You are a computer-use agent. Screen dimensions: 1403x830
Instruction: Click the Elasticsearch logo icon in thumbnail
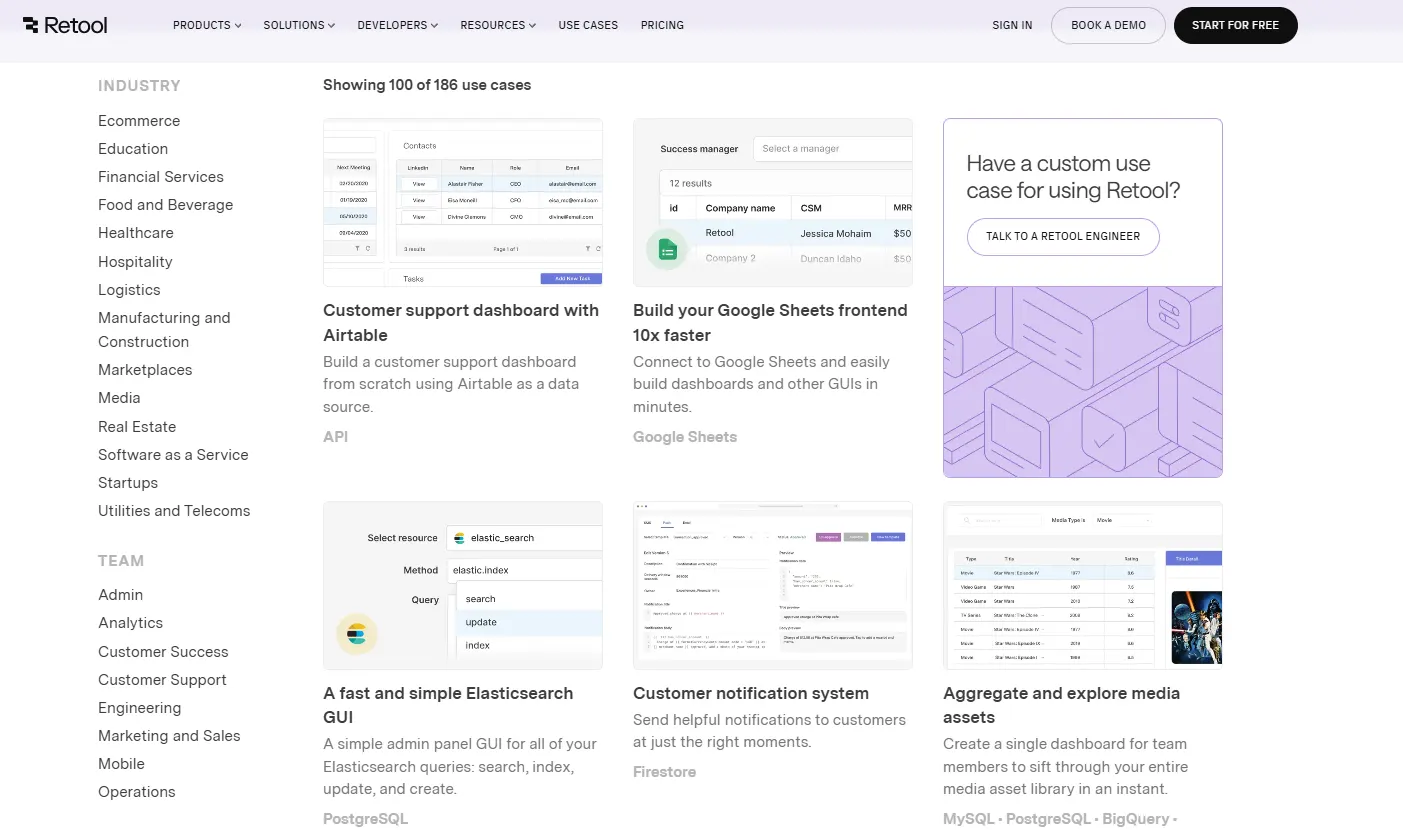tap(356, 634)
